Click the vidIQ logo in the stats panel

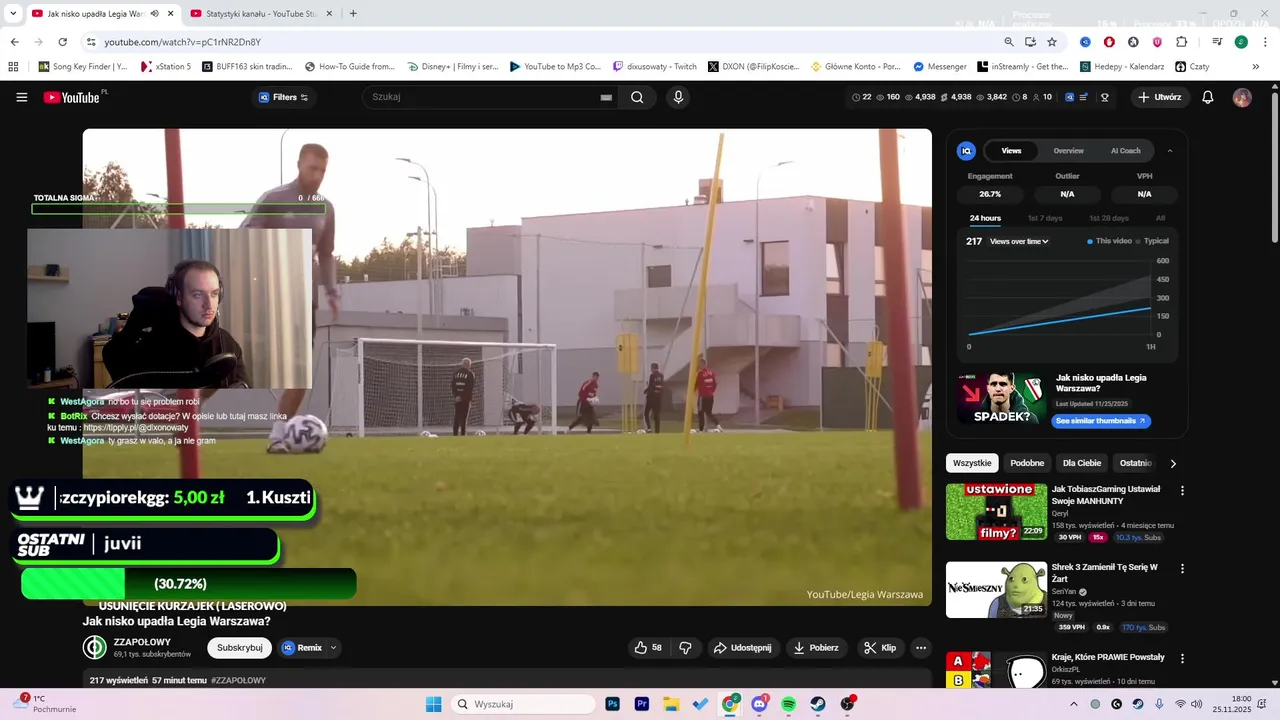(x=966, y=151)
